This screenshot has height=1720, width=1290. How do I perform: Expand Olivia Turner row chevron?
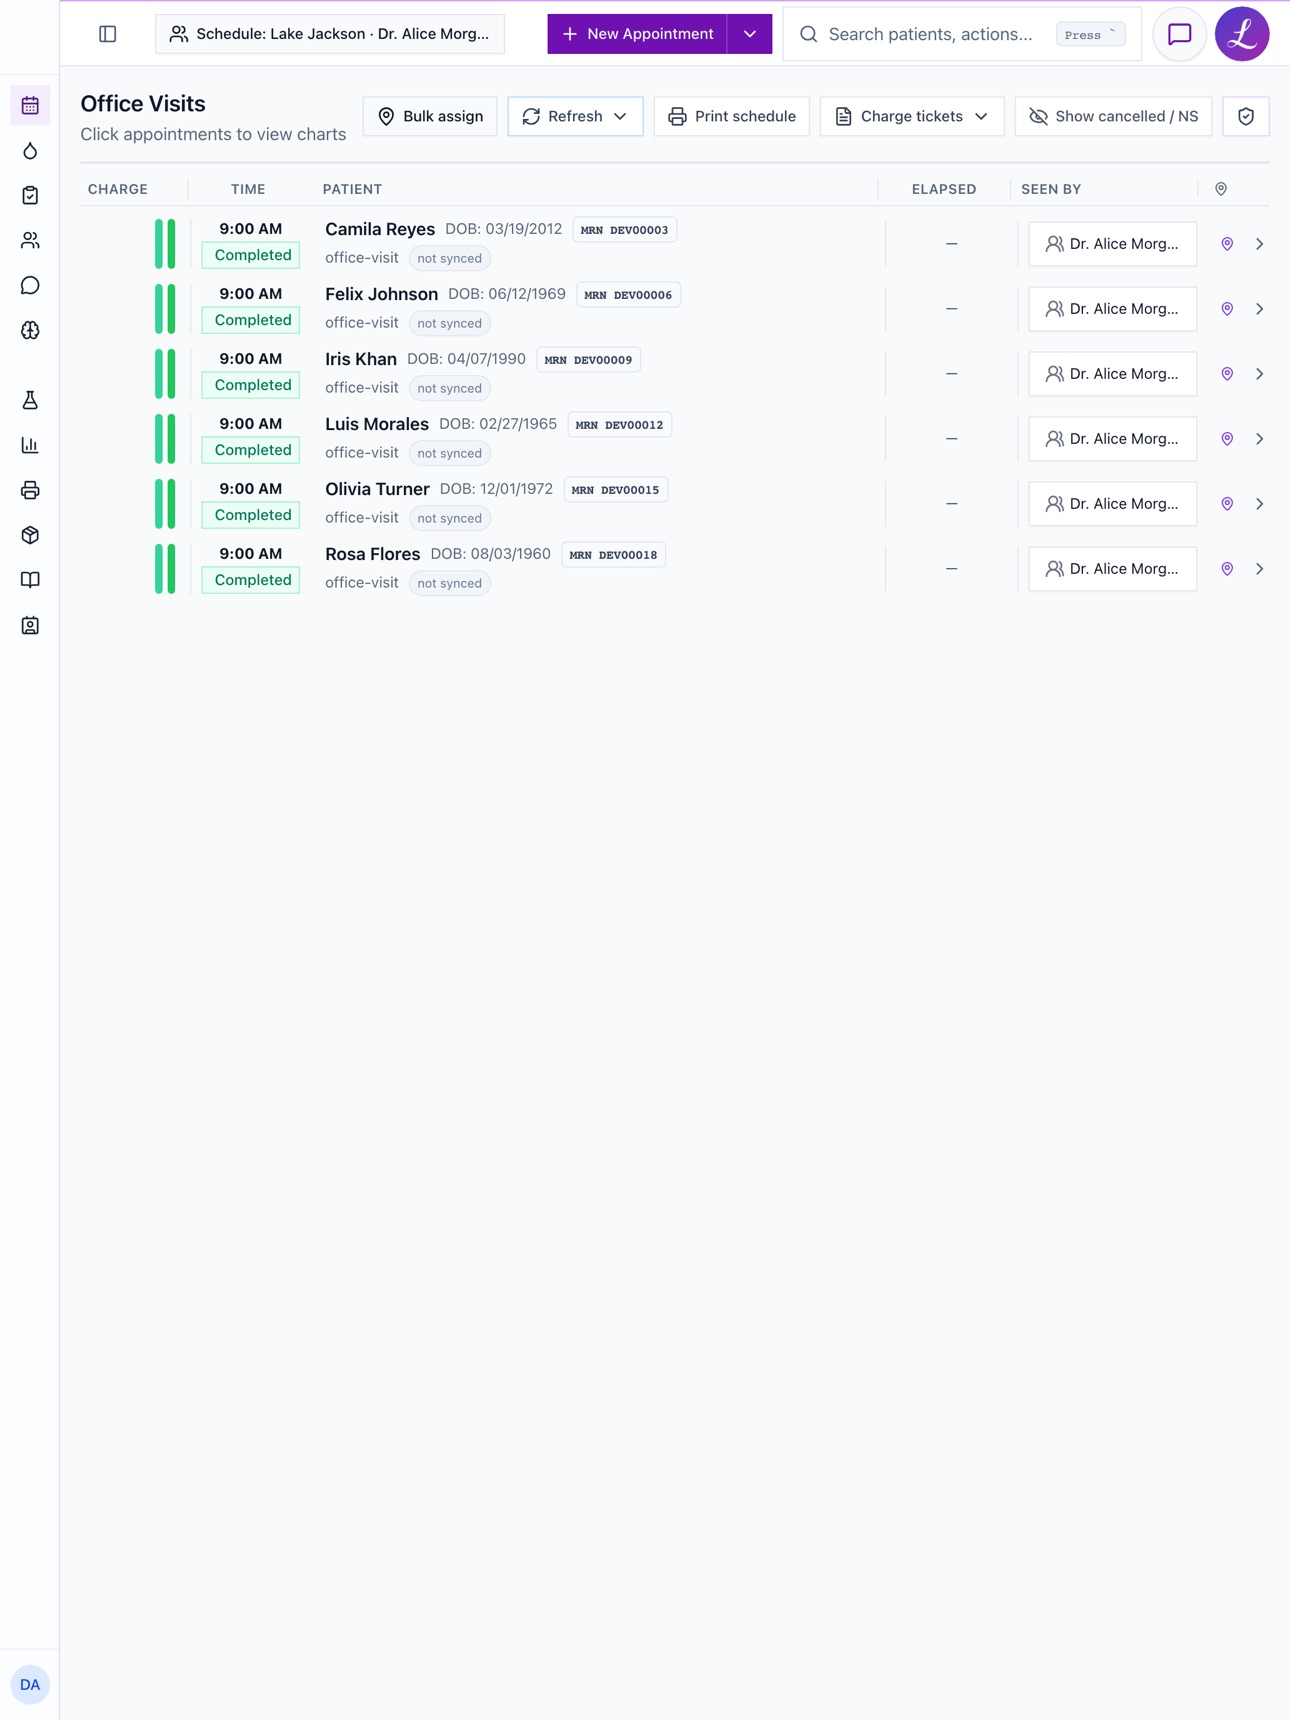(x=1259, y=504)
